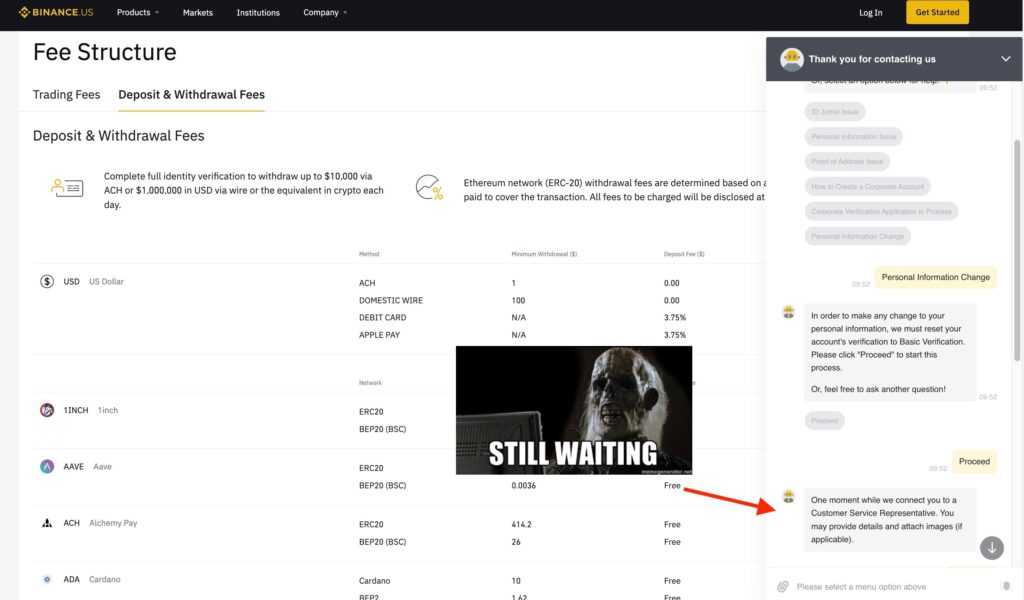The image size is (1024, 600).
Task: Switch to the Trading Fees tab
Action: click(66, 95)
